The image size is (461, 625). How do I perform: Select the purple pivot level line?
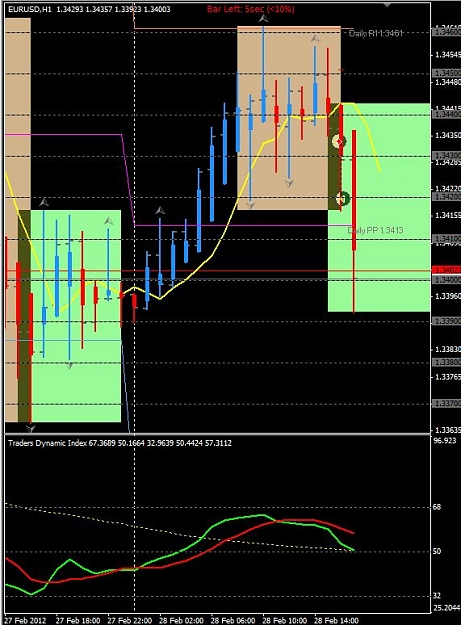239,226
